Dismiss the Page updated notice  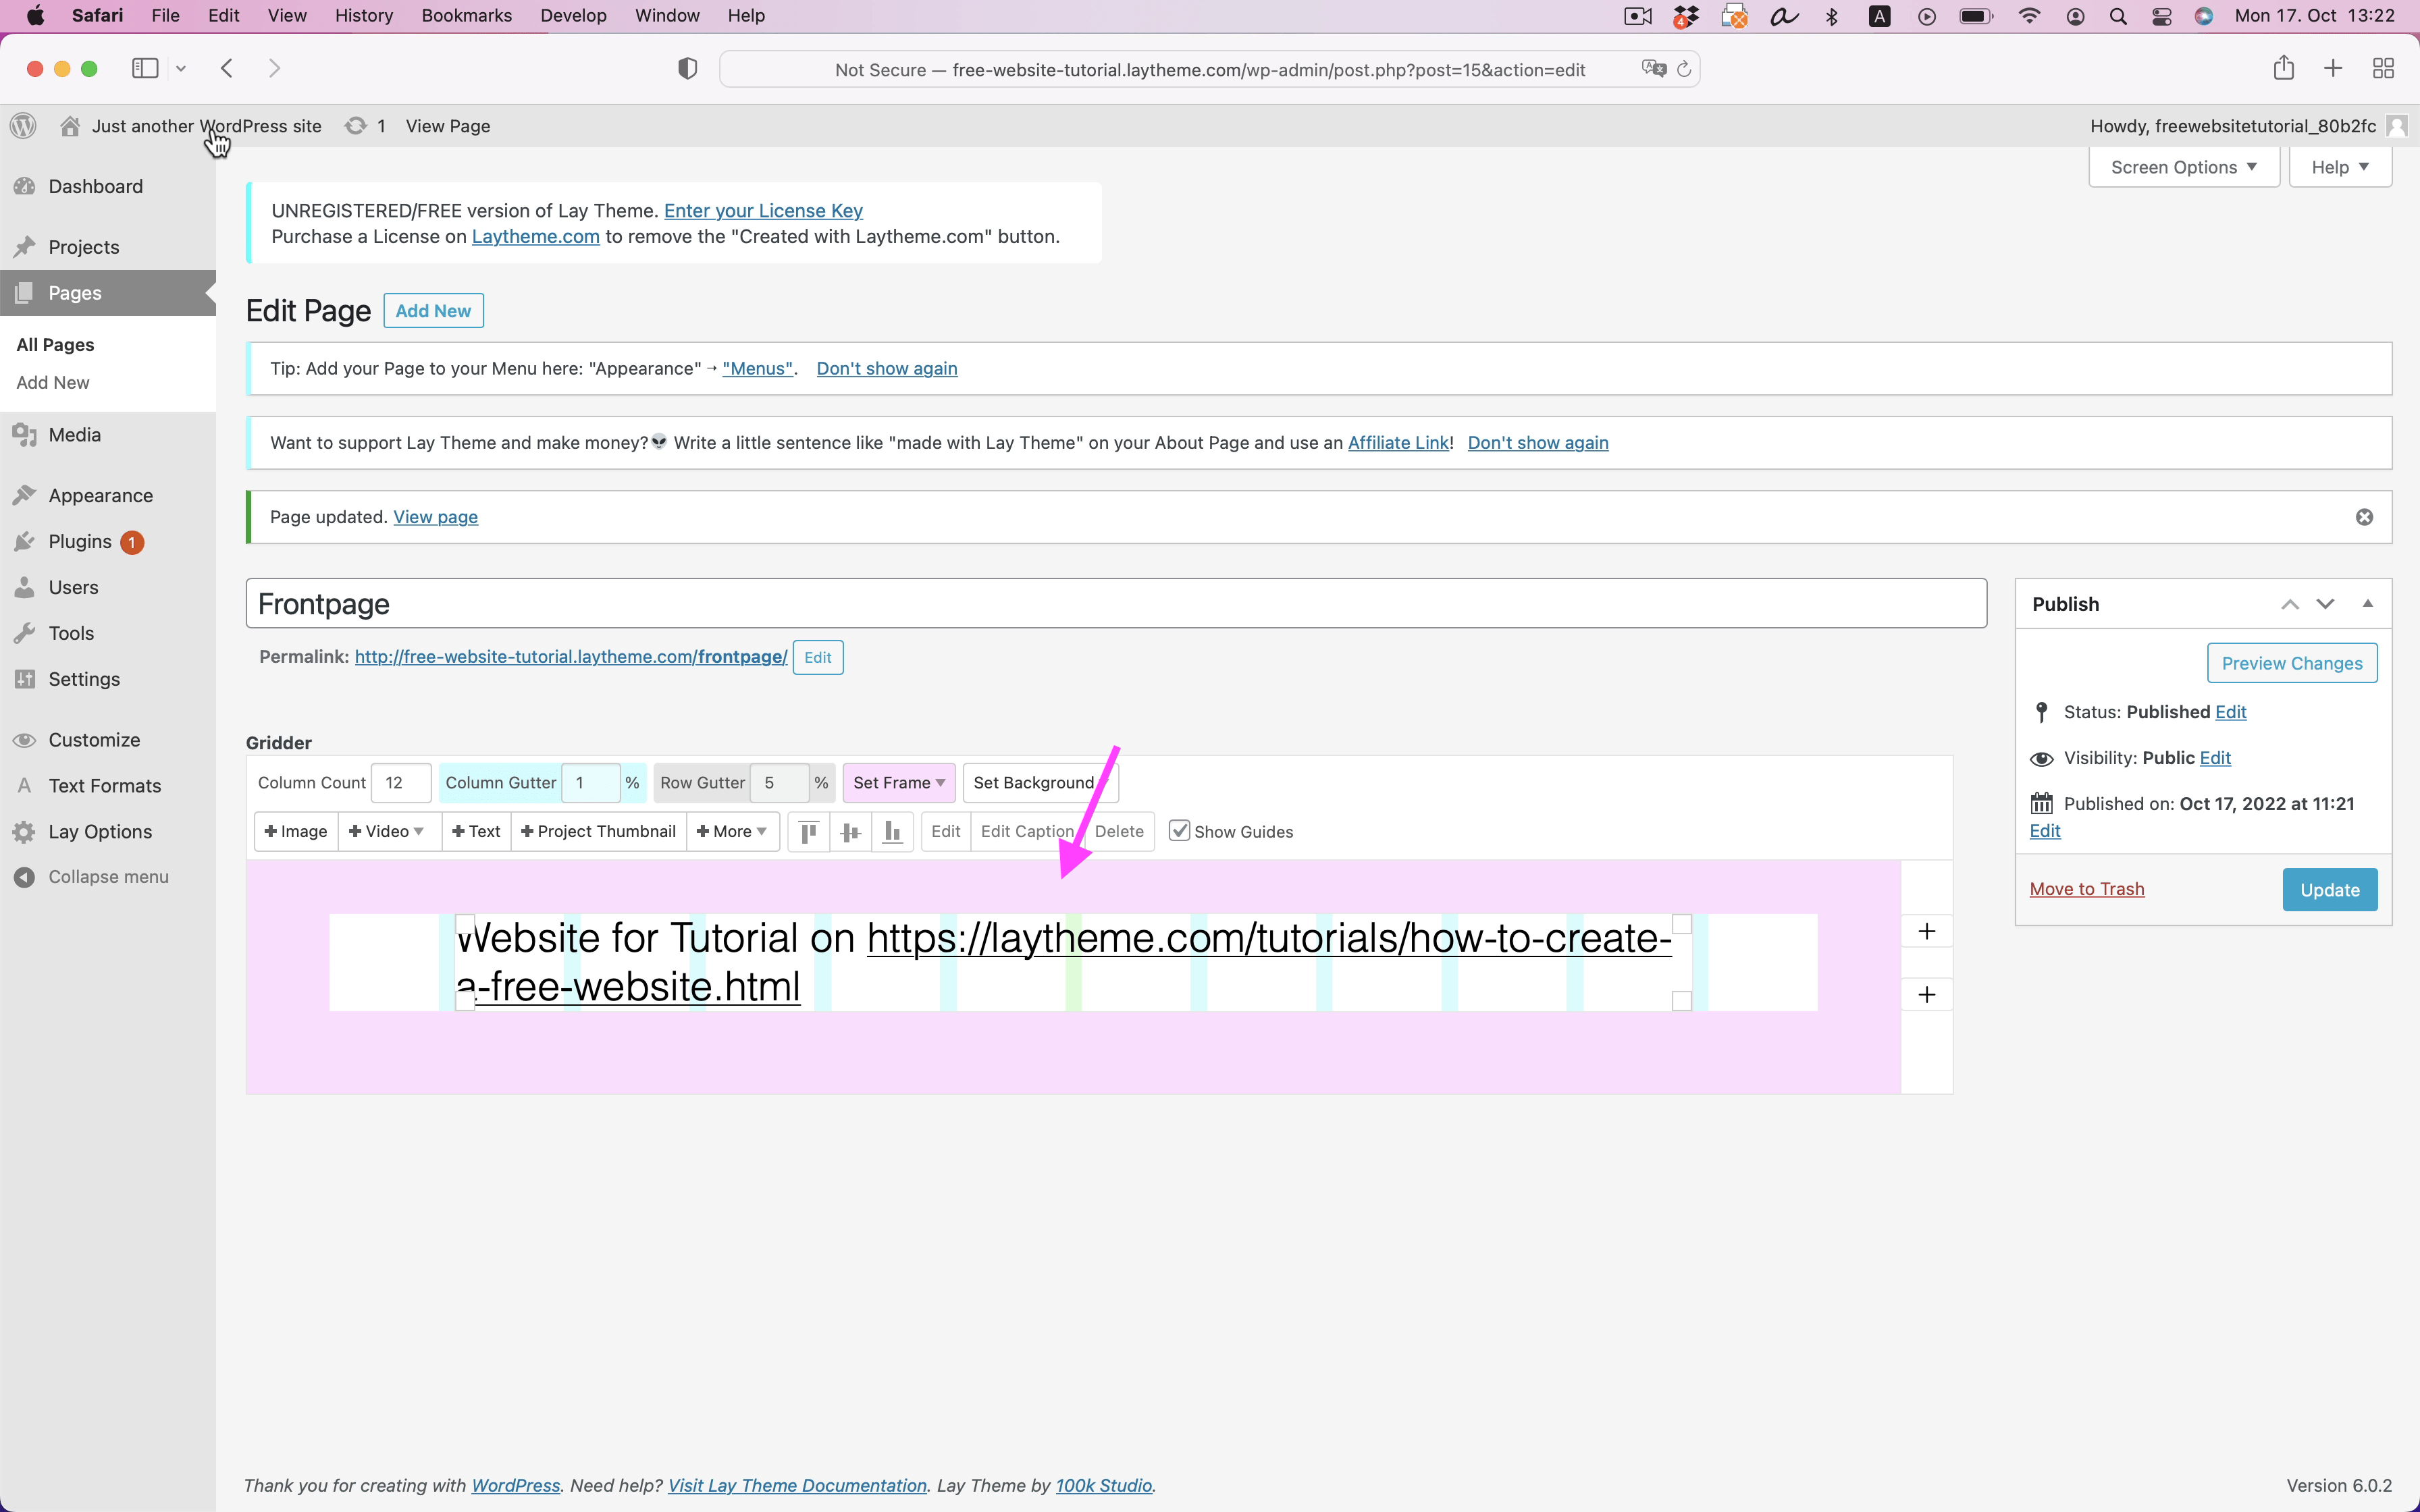2364,517
